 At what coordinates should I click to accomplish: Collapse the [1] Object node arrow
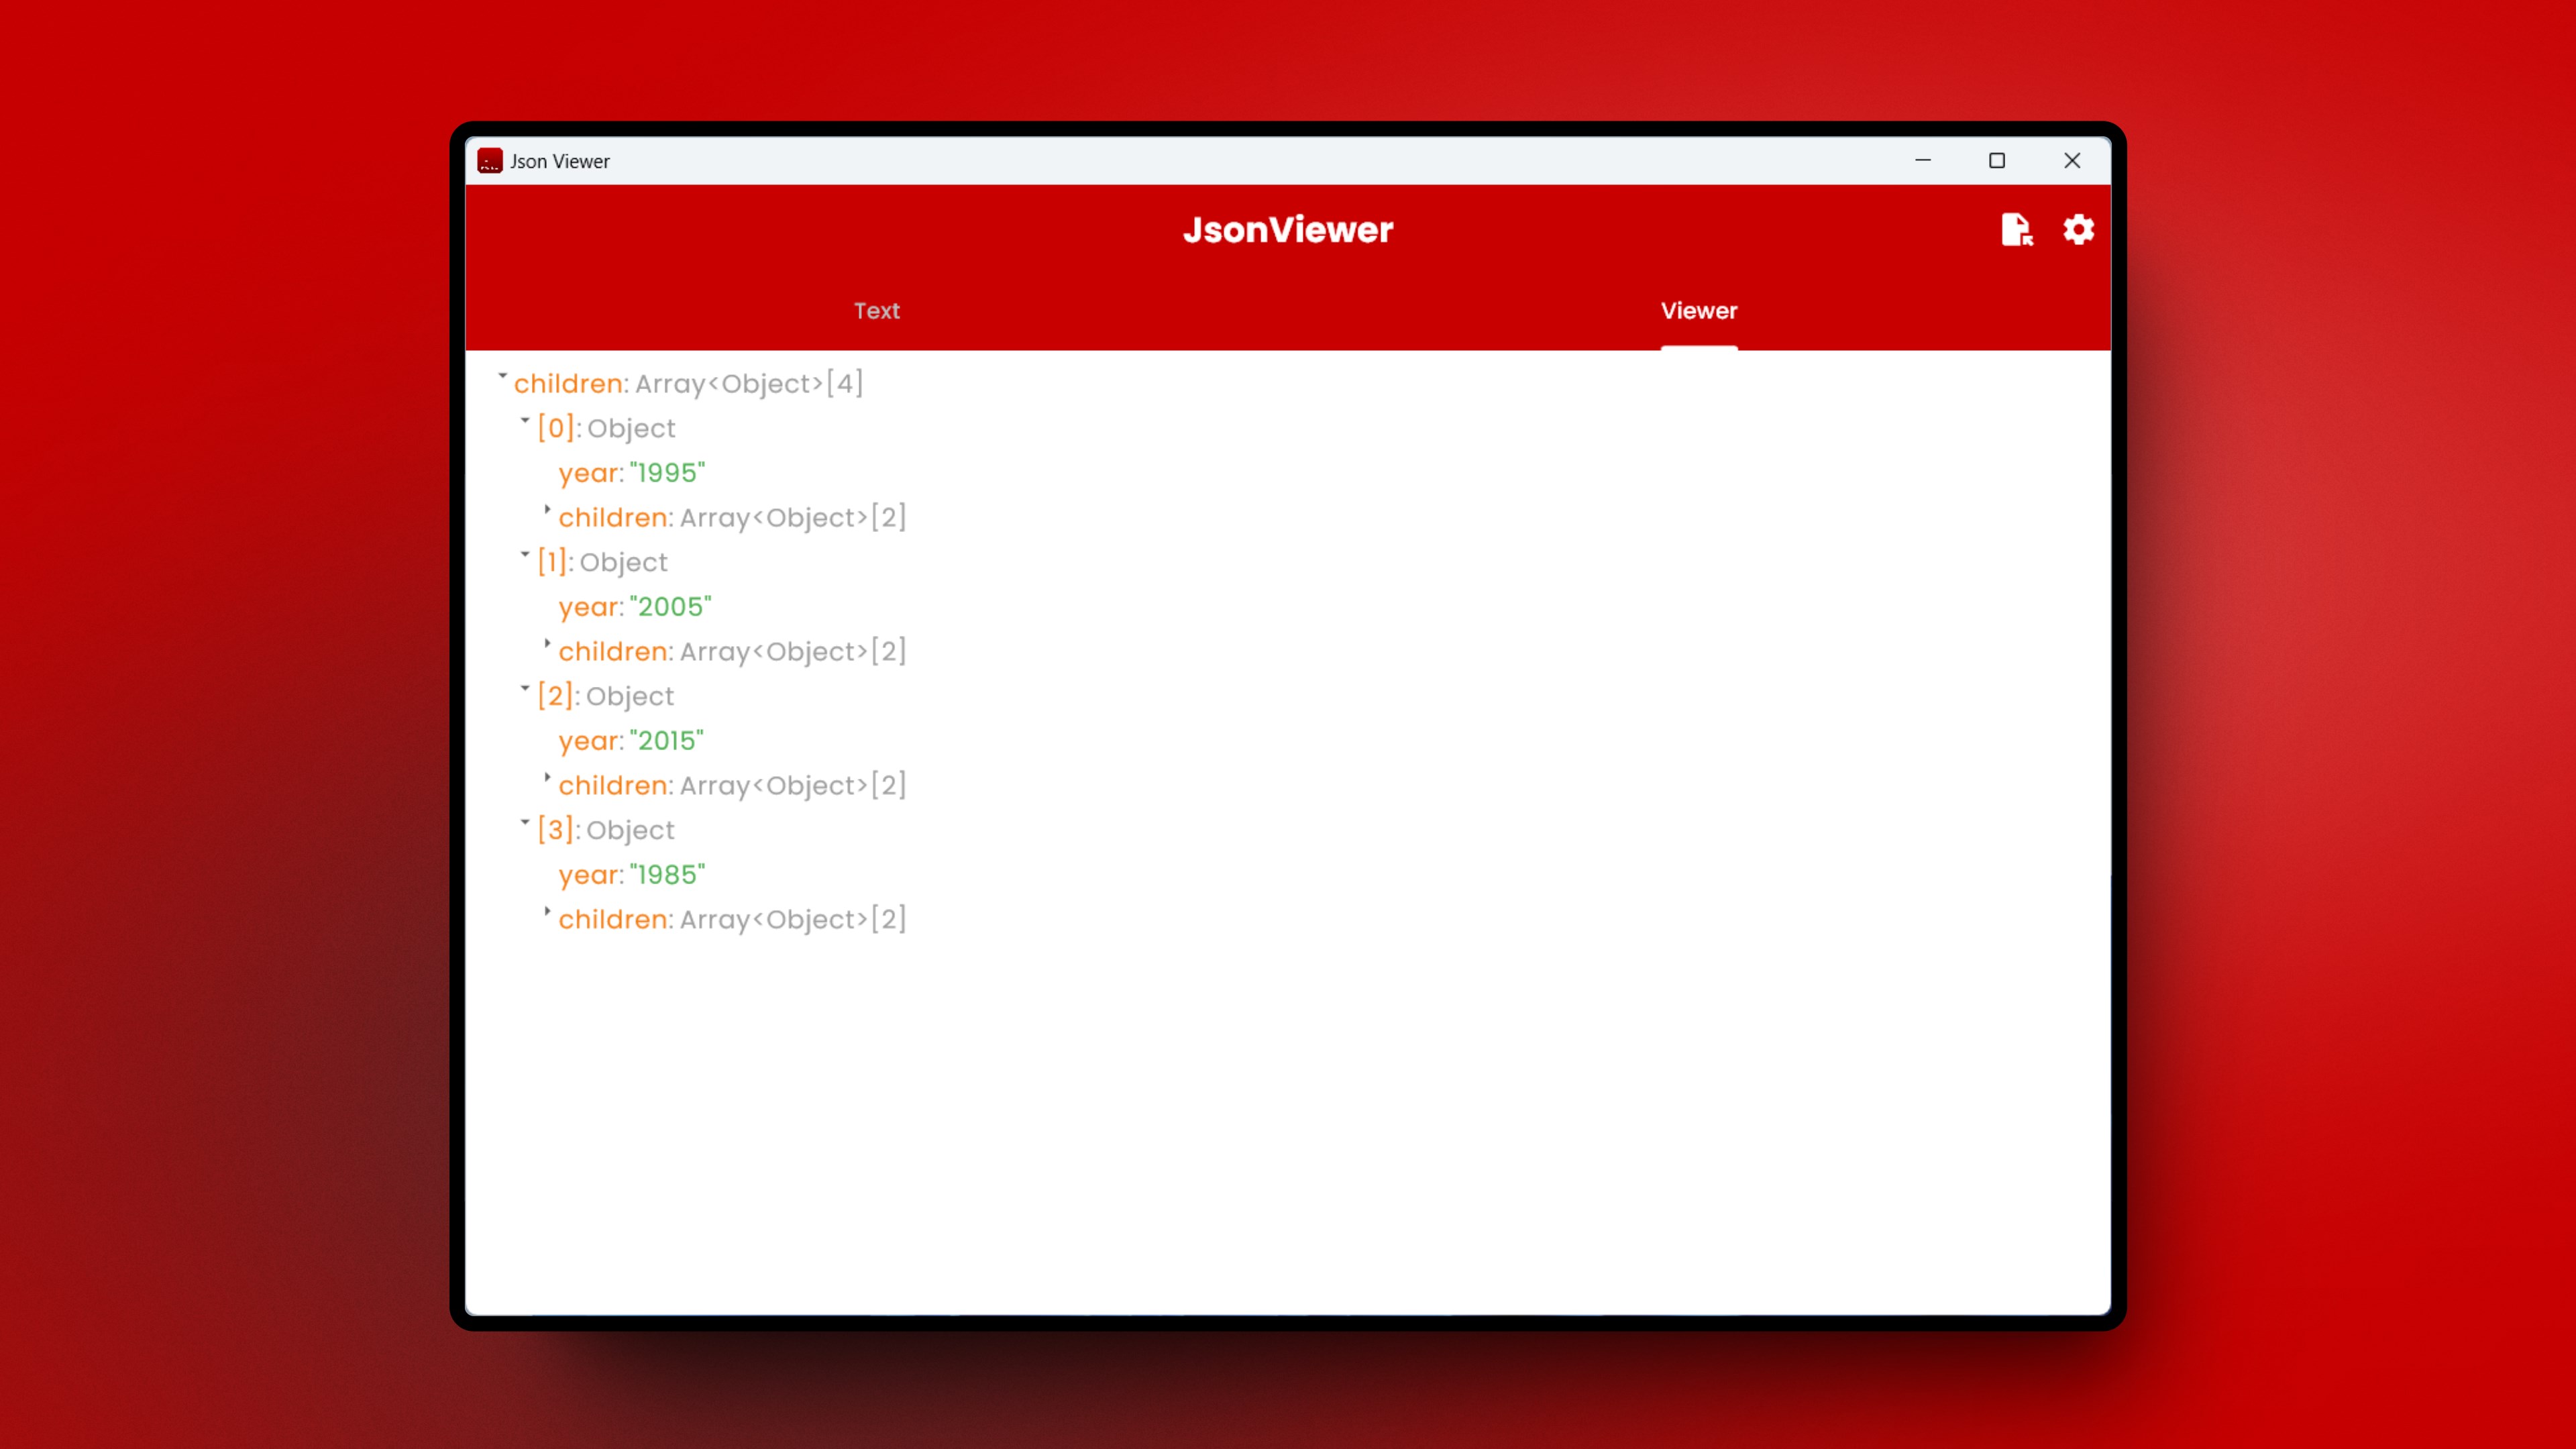pyautogui.click(x=525, y=555)
